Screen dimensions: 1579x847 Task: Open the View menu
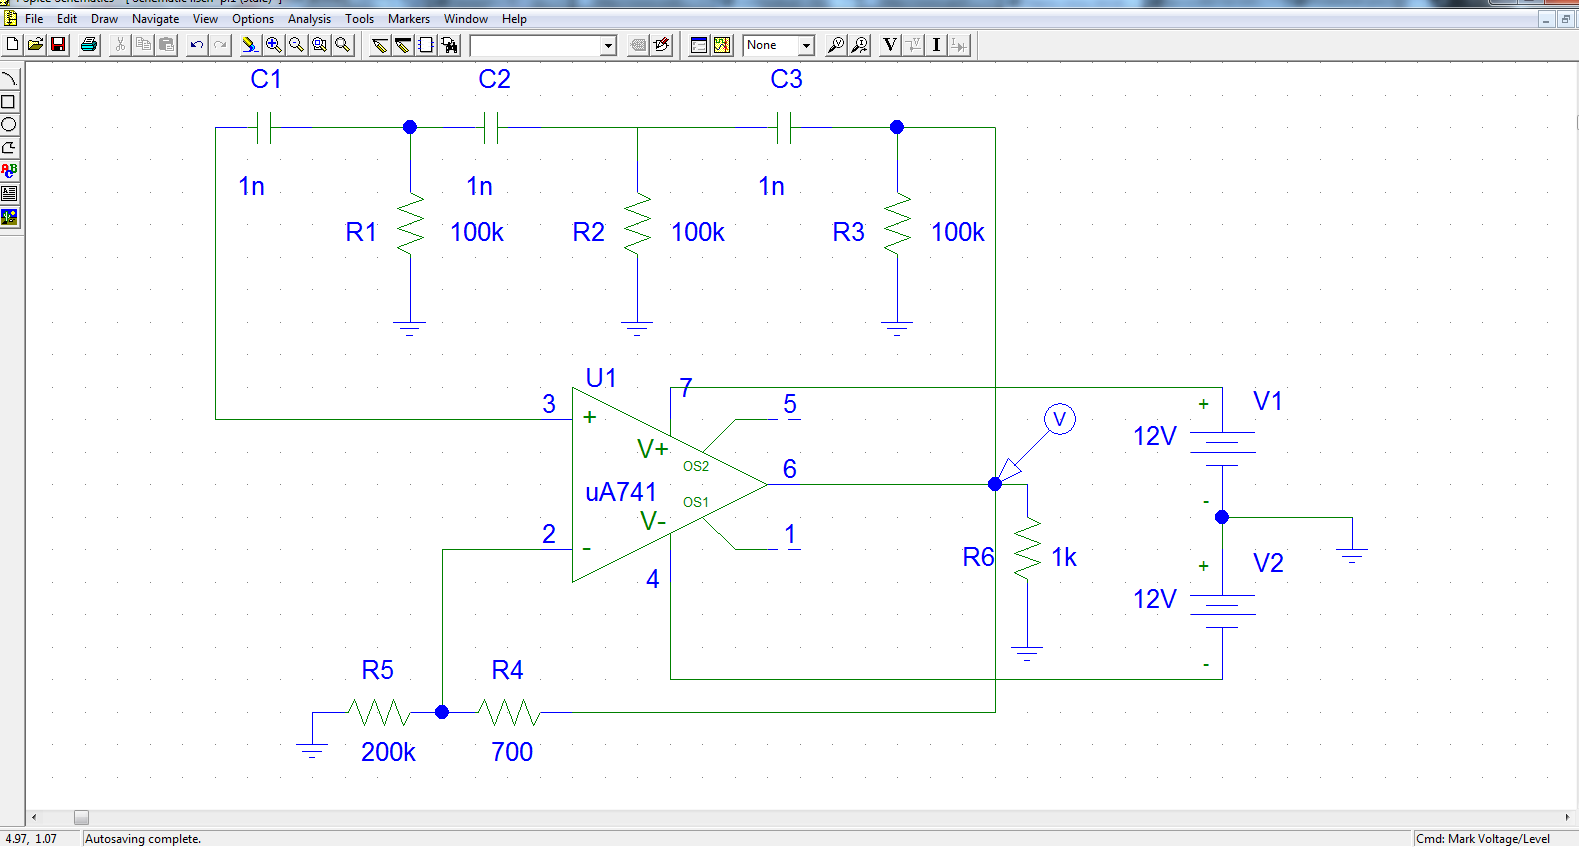[x=205, y=19]
